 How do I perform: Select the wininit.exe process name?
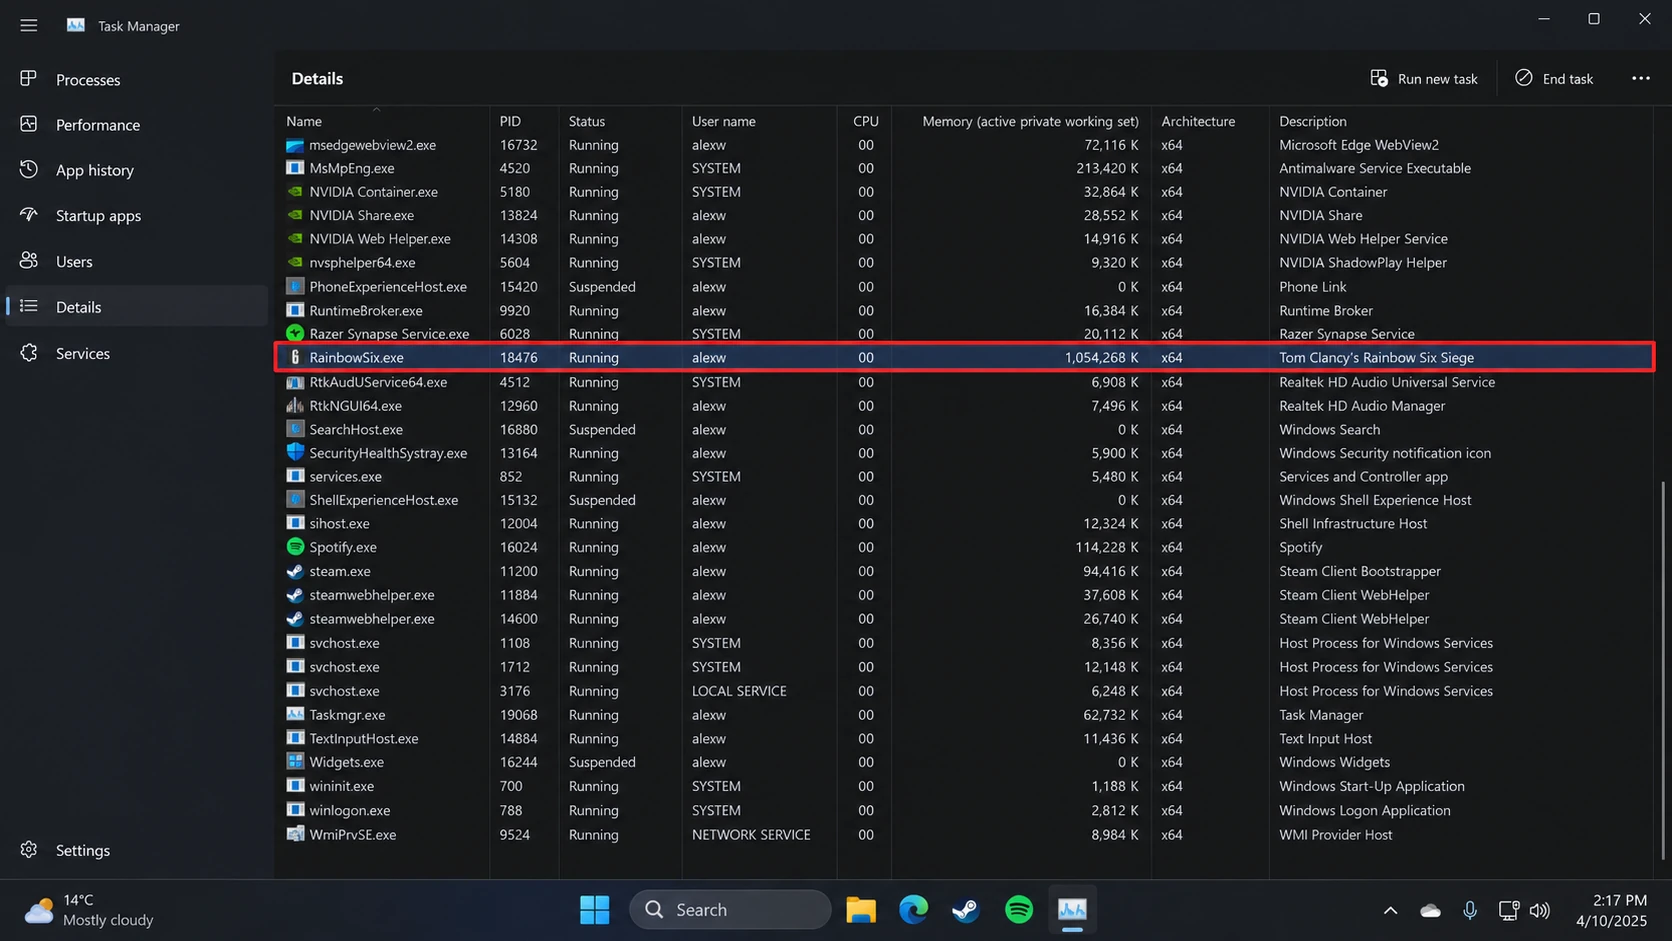click(341, 786)
